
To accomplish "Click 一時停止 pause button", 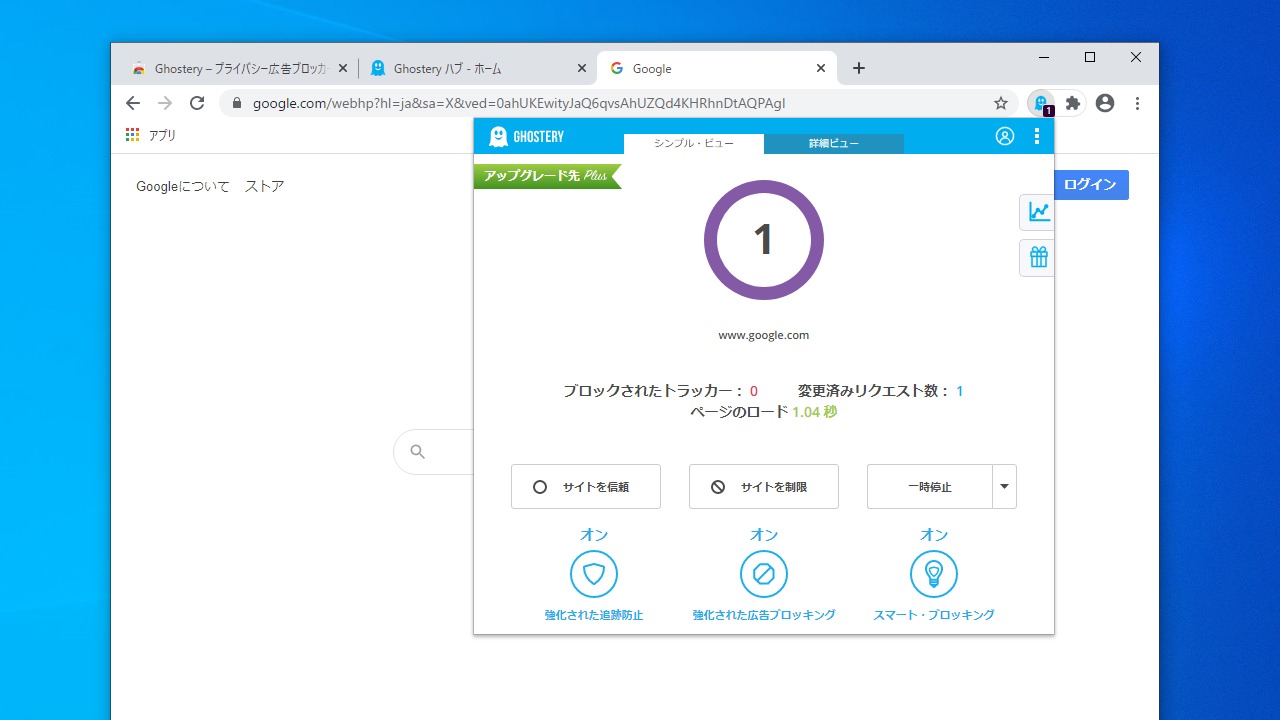I will 930,487.
